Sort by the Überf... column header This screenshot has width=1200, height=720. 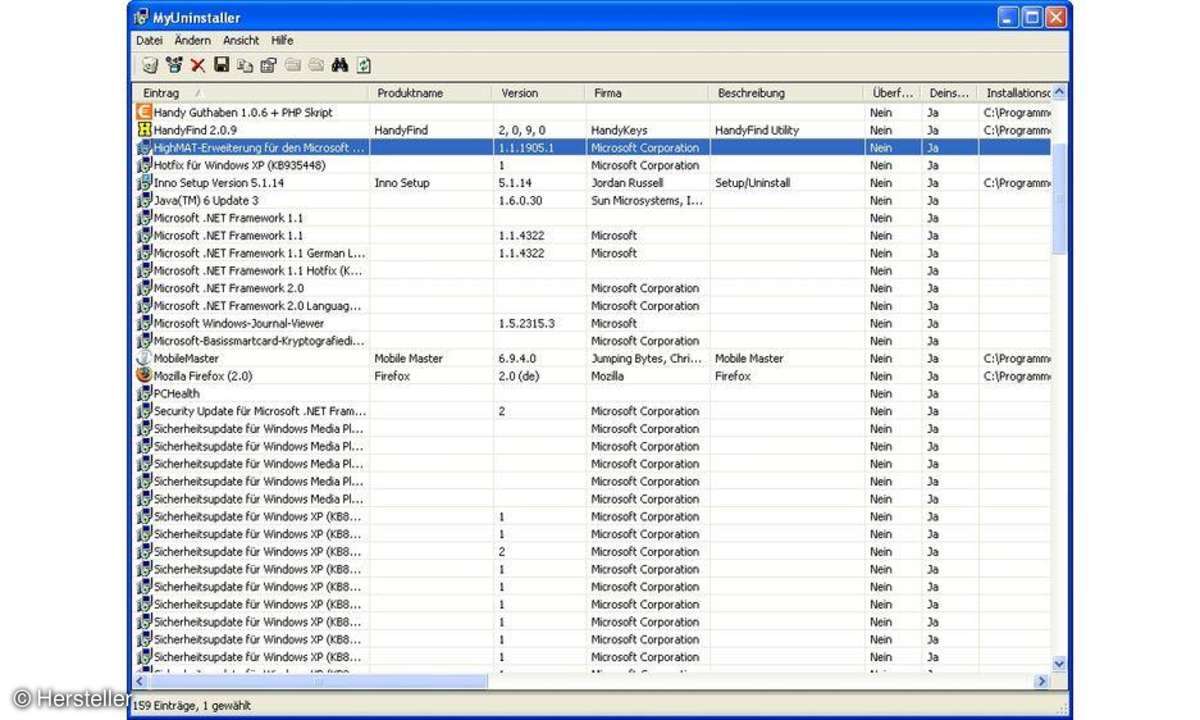[893, 93]
